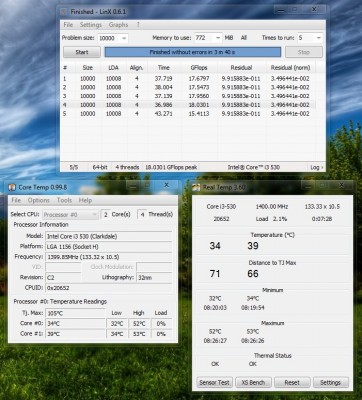Click the Size column header
This screenshot has width=362, height=400.
click(x=87, y=68)
